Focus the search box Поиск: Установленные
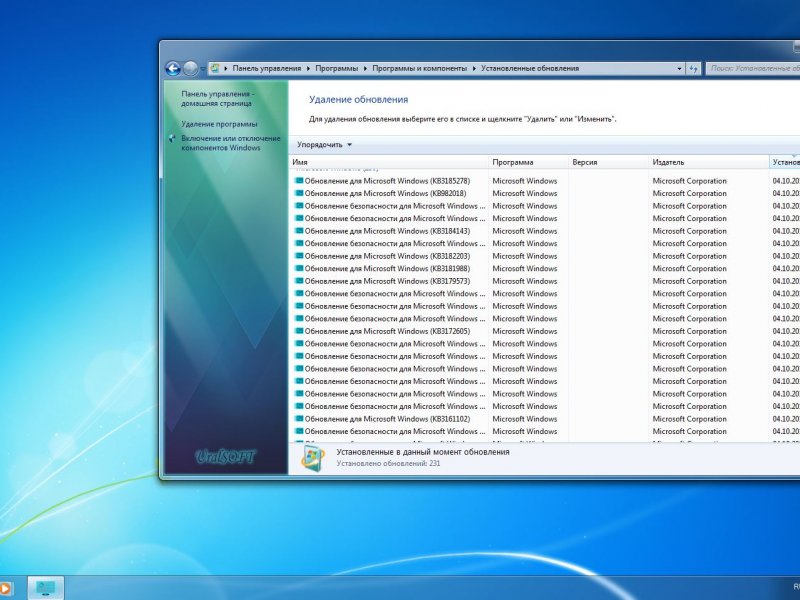The height and width of the screenshot is (600, 800). (x=753, y=68)
